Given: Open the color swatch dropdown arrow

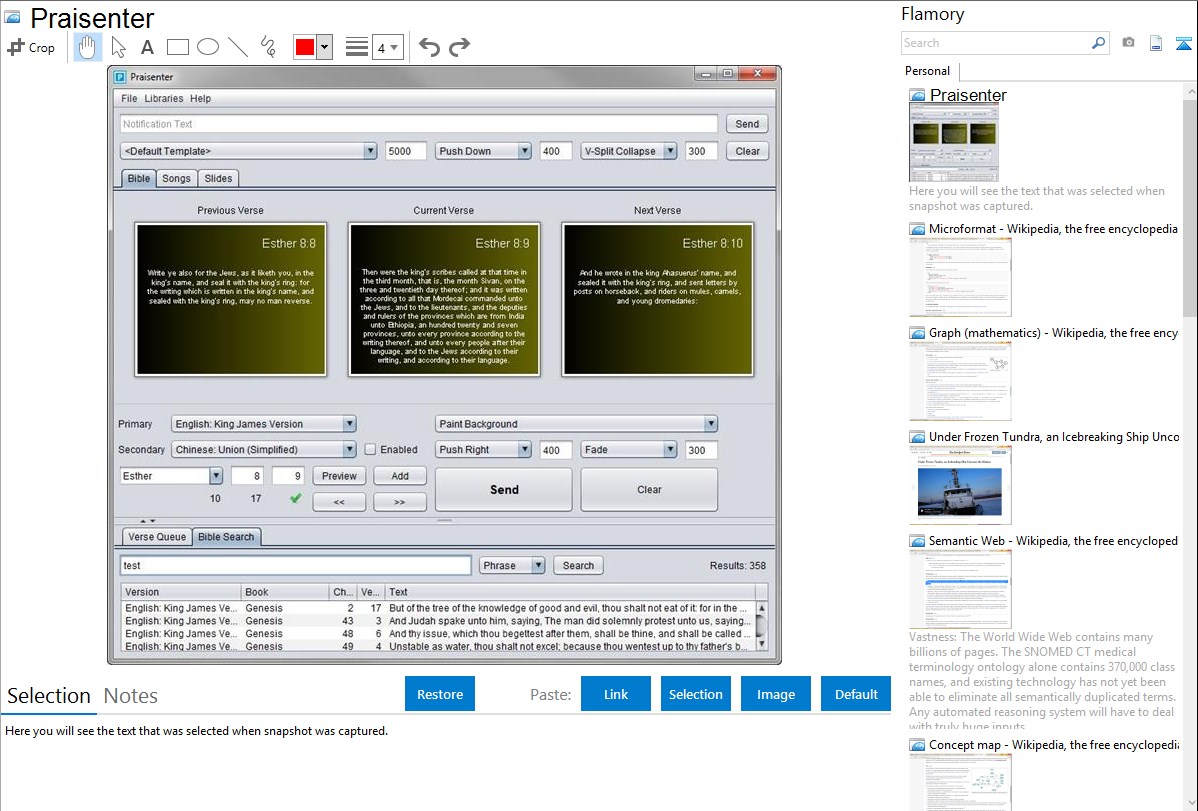Looking at the screenshot, I should tap(324, 47).
